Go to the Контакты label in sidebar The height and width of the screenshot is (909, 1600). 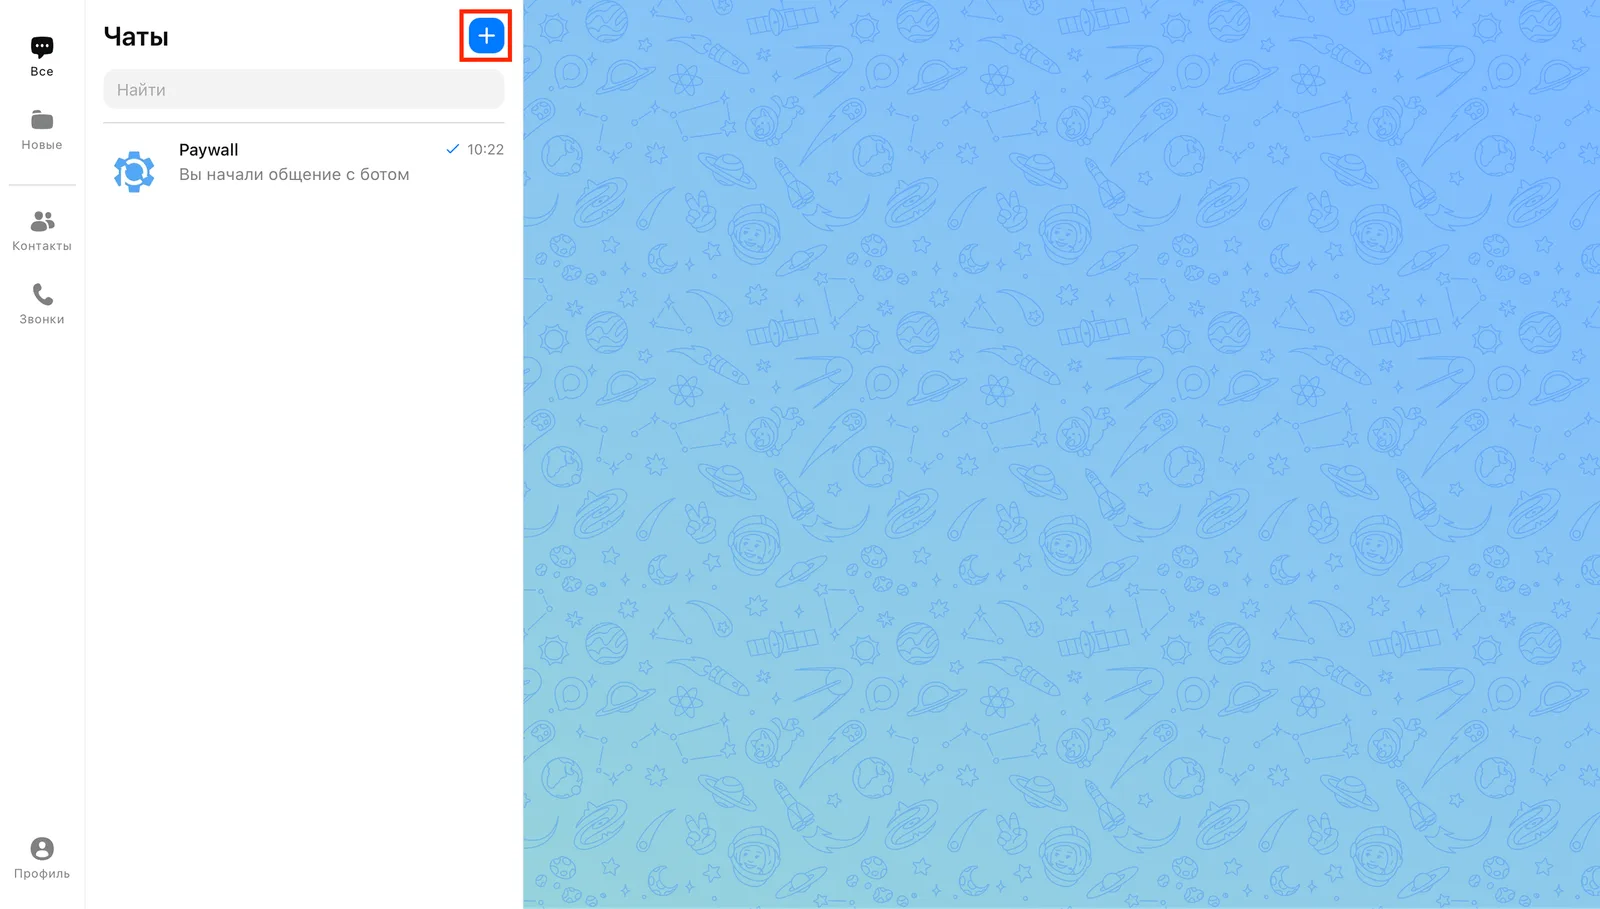(x=42, y=246)
